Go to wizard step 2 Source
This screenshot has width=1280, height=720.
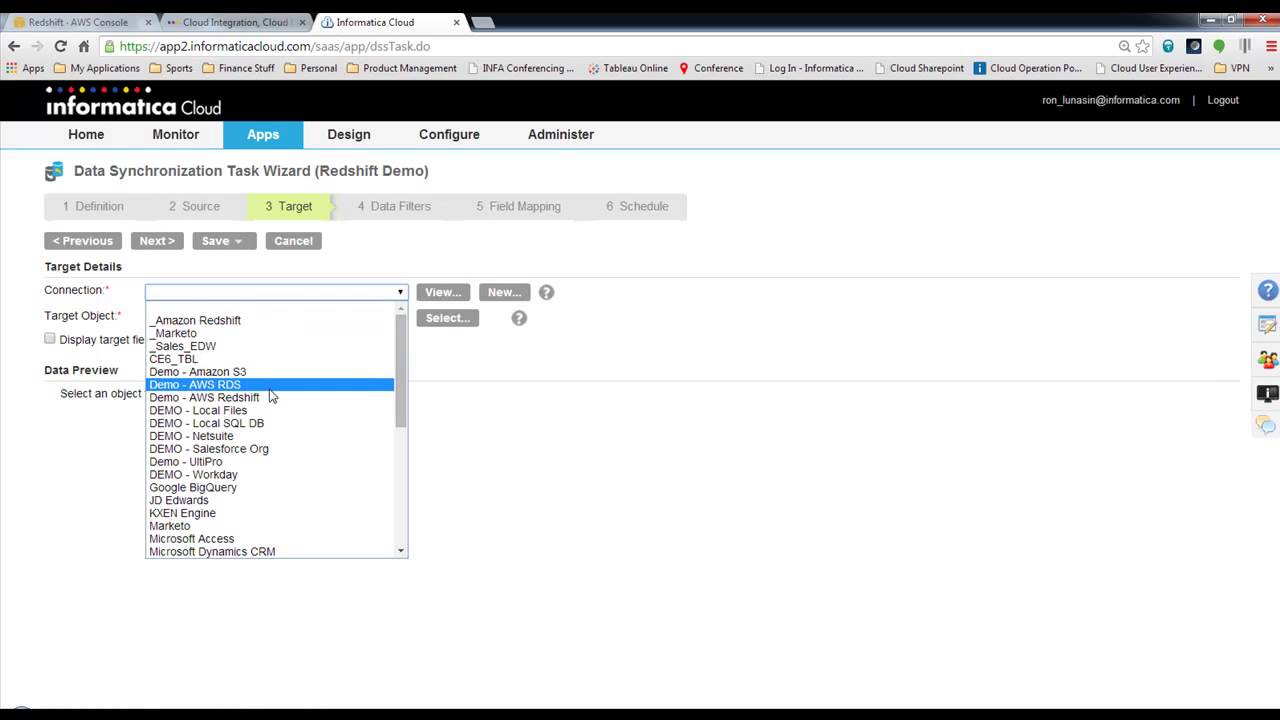point(194,206)
